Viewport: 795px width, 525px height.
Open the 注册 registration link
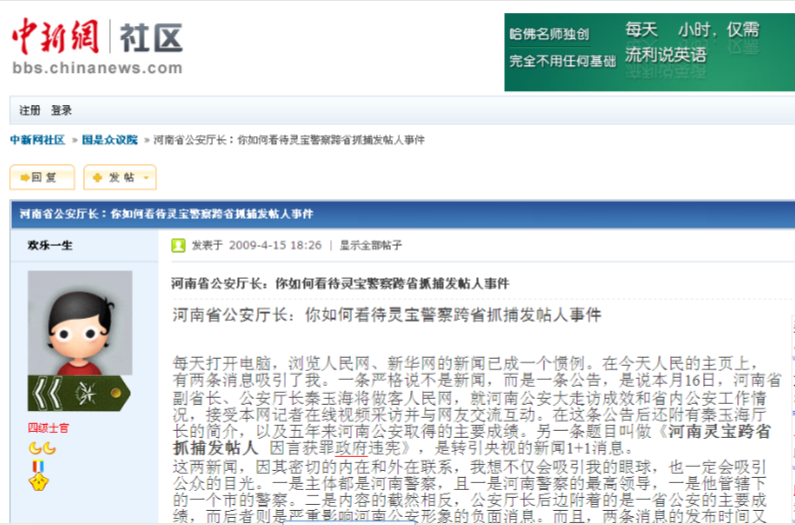30,110
